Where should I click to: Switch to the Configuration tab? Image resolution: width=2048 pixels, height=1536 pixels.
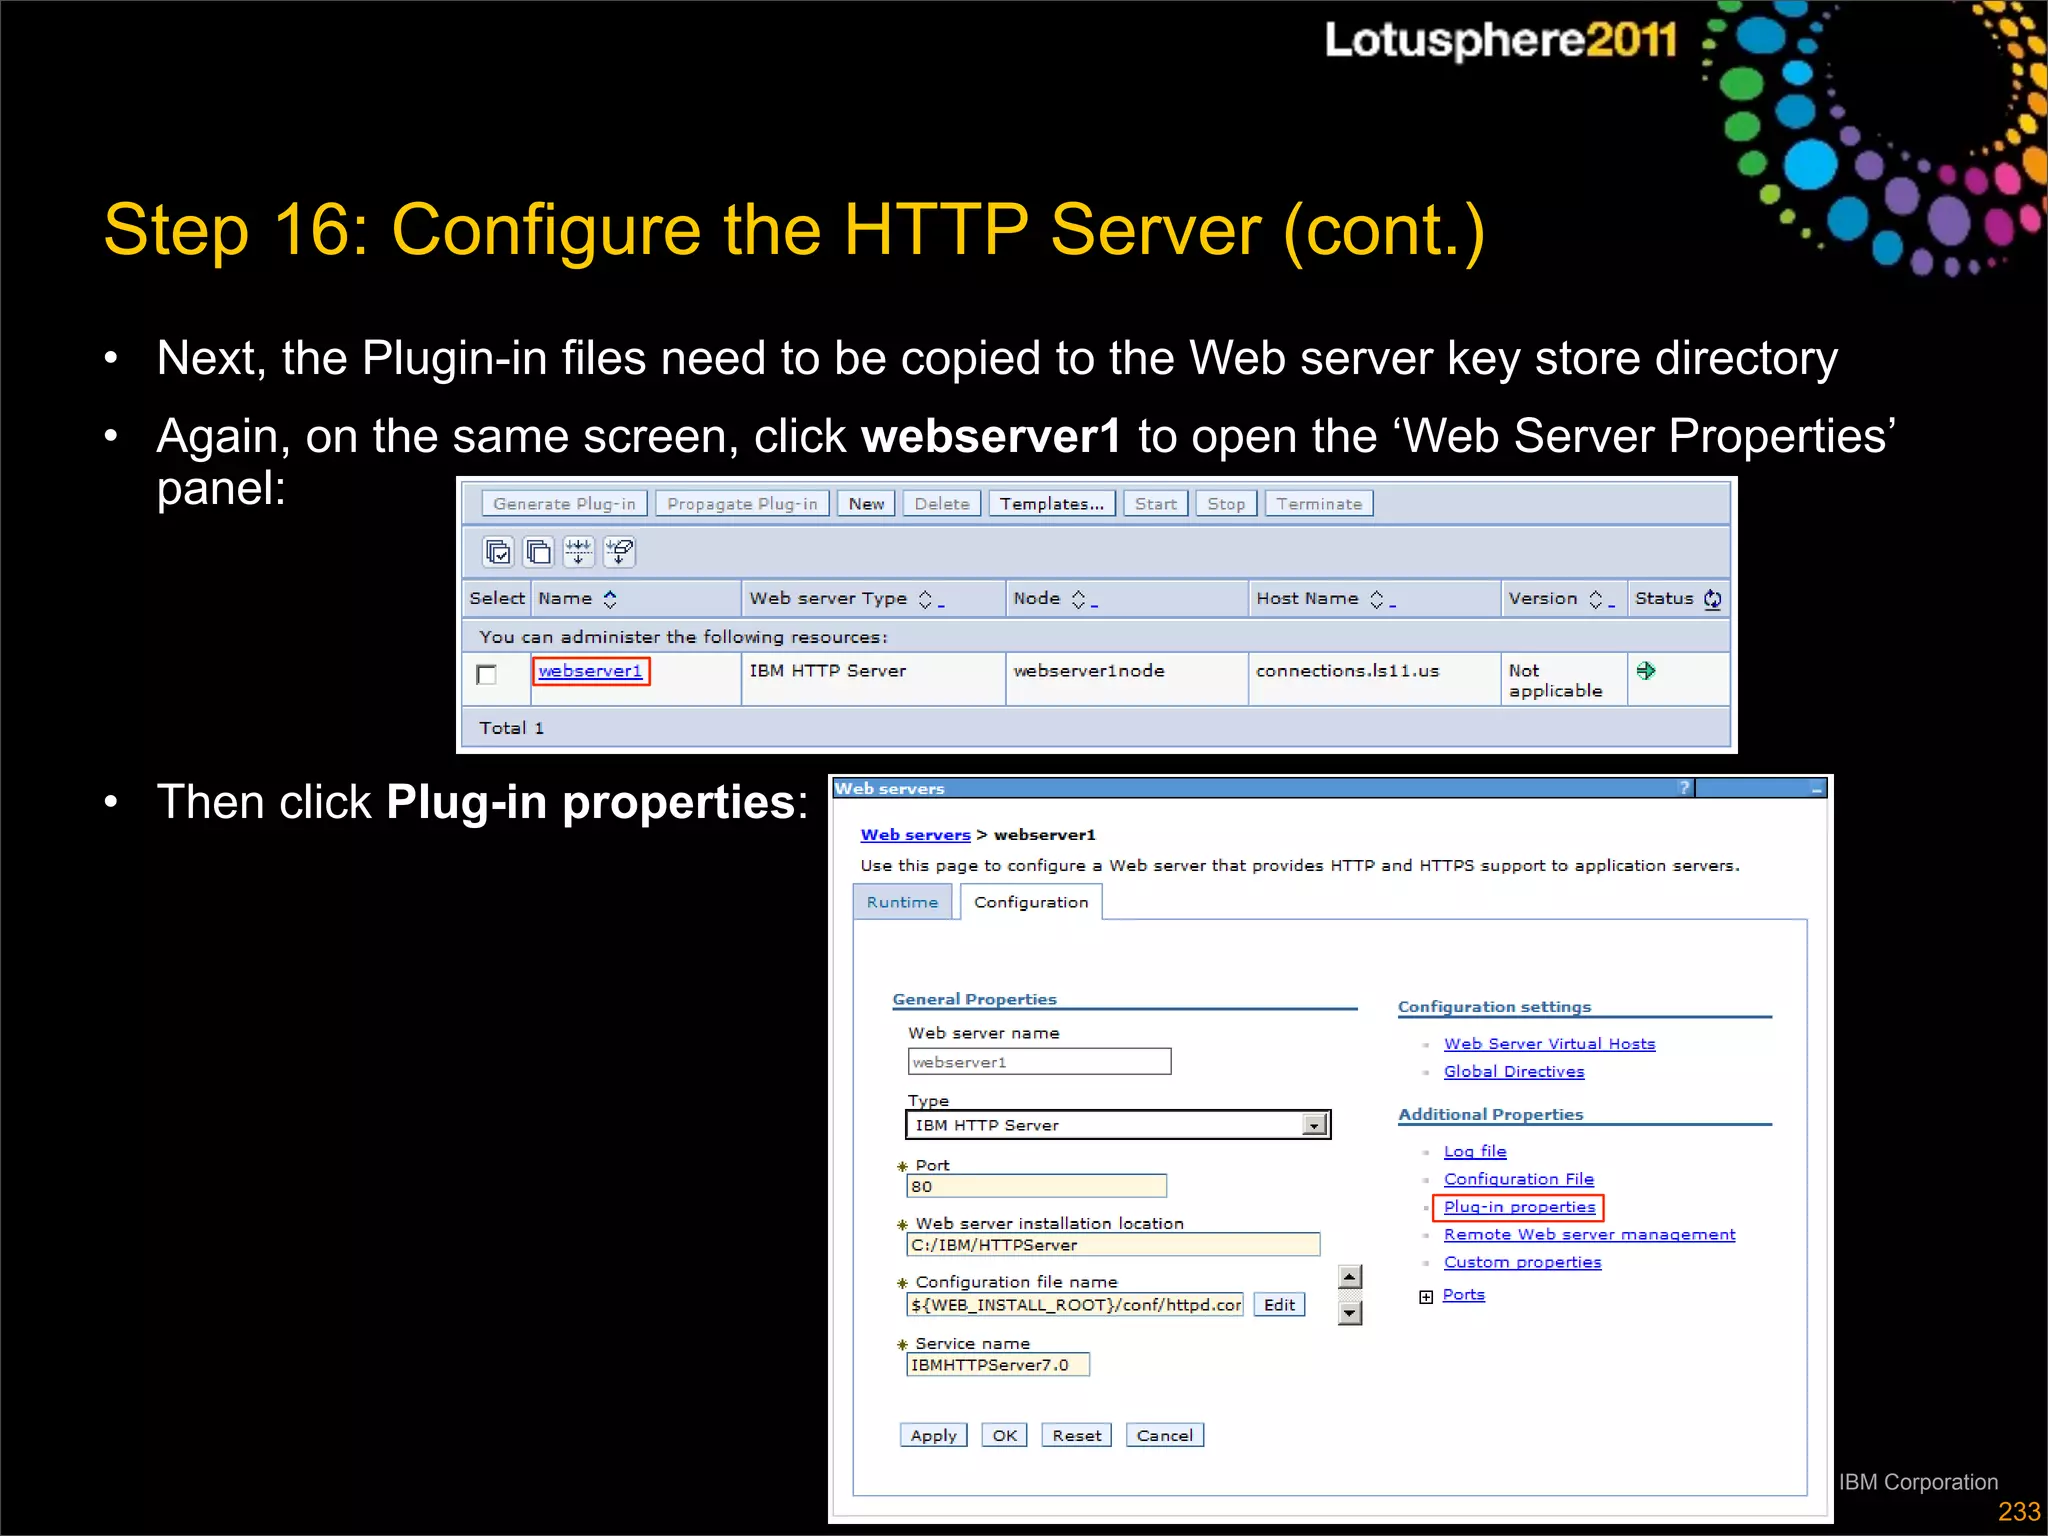(x=1031, y=902)
